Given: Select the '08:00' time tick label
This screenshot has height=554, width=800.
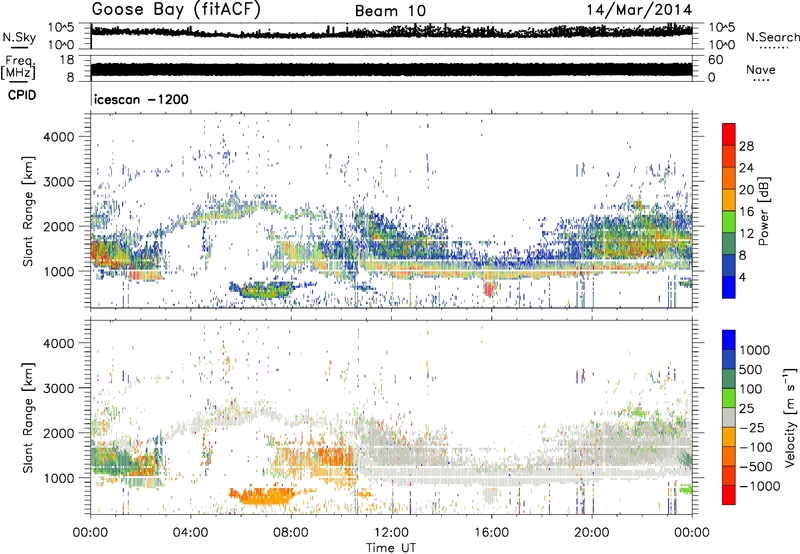Looking at the screenshot, I should pyautogui.click(x=291, y=533).
